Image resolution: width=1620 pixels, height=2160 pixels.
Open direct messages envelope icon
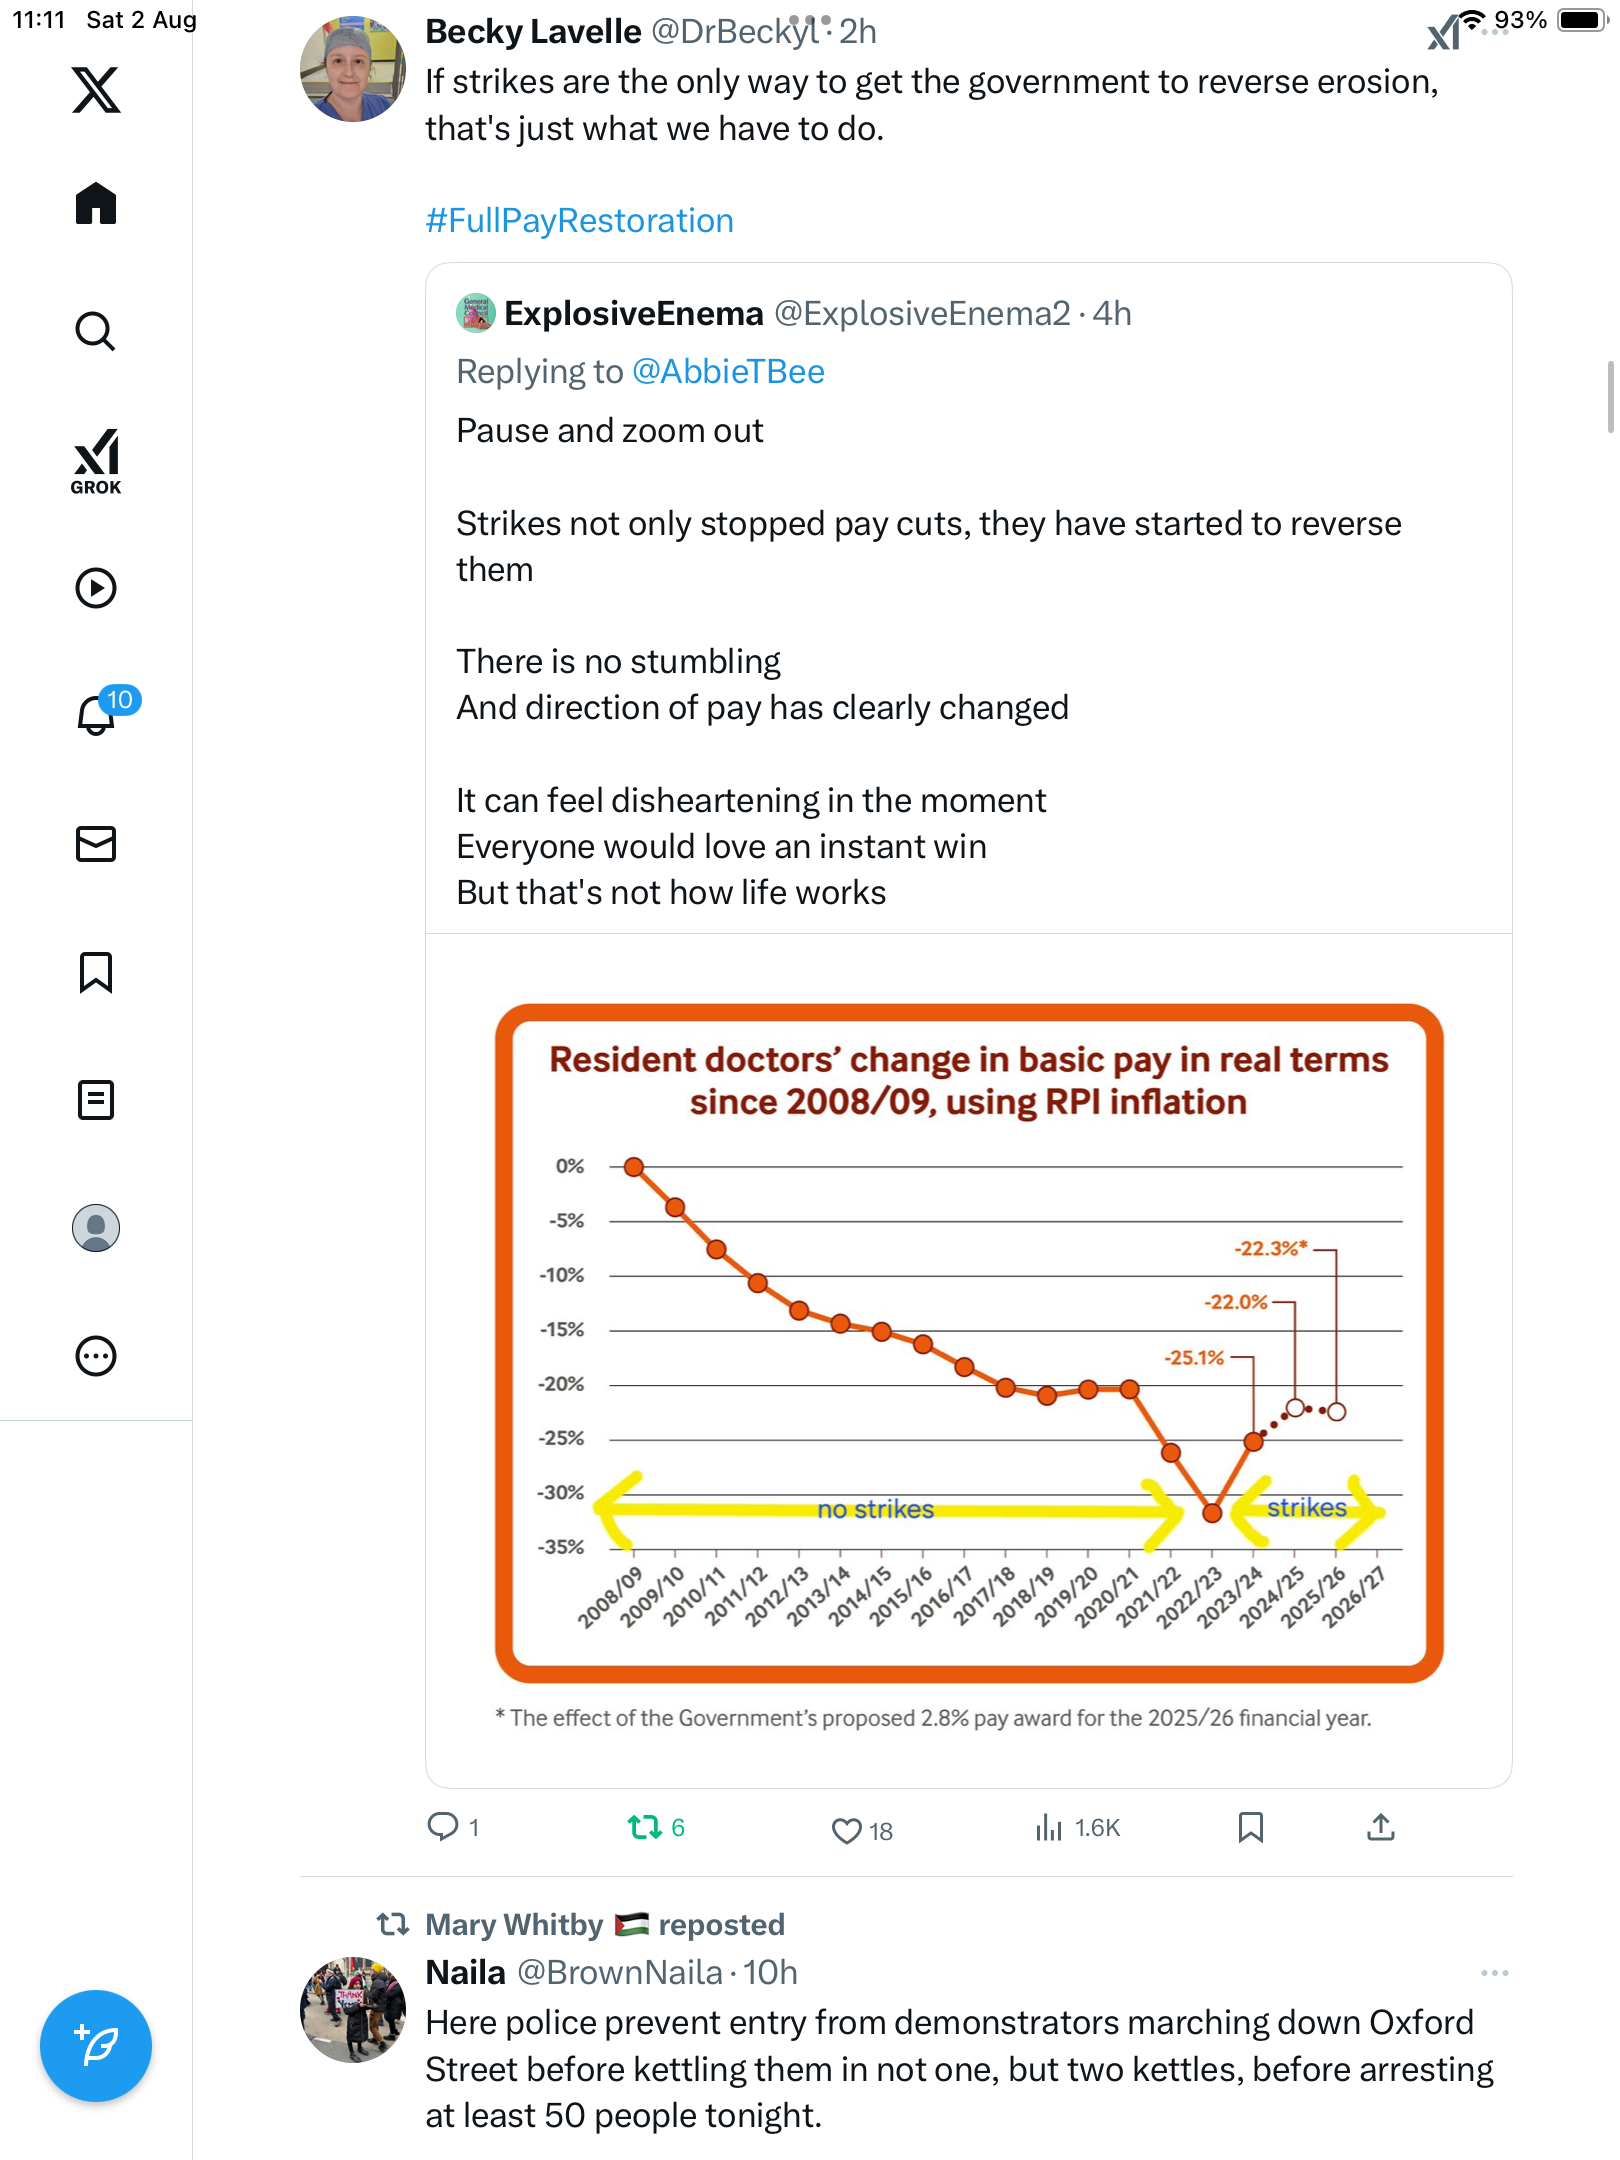point(96,844)
